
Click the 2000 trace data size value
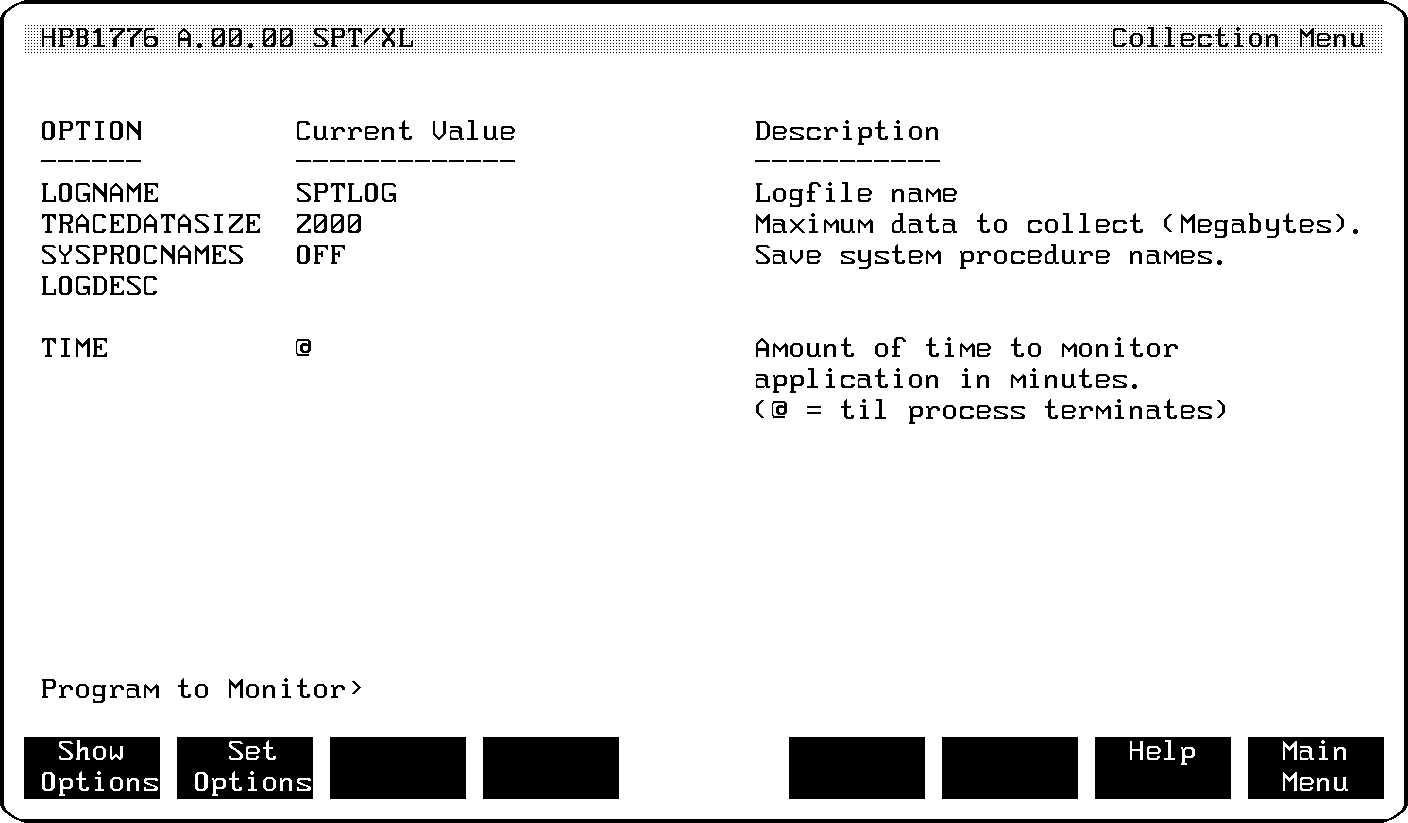pos(329,225)
